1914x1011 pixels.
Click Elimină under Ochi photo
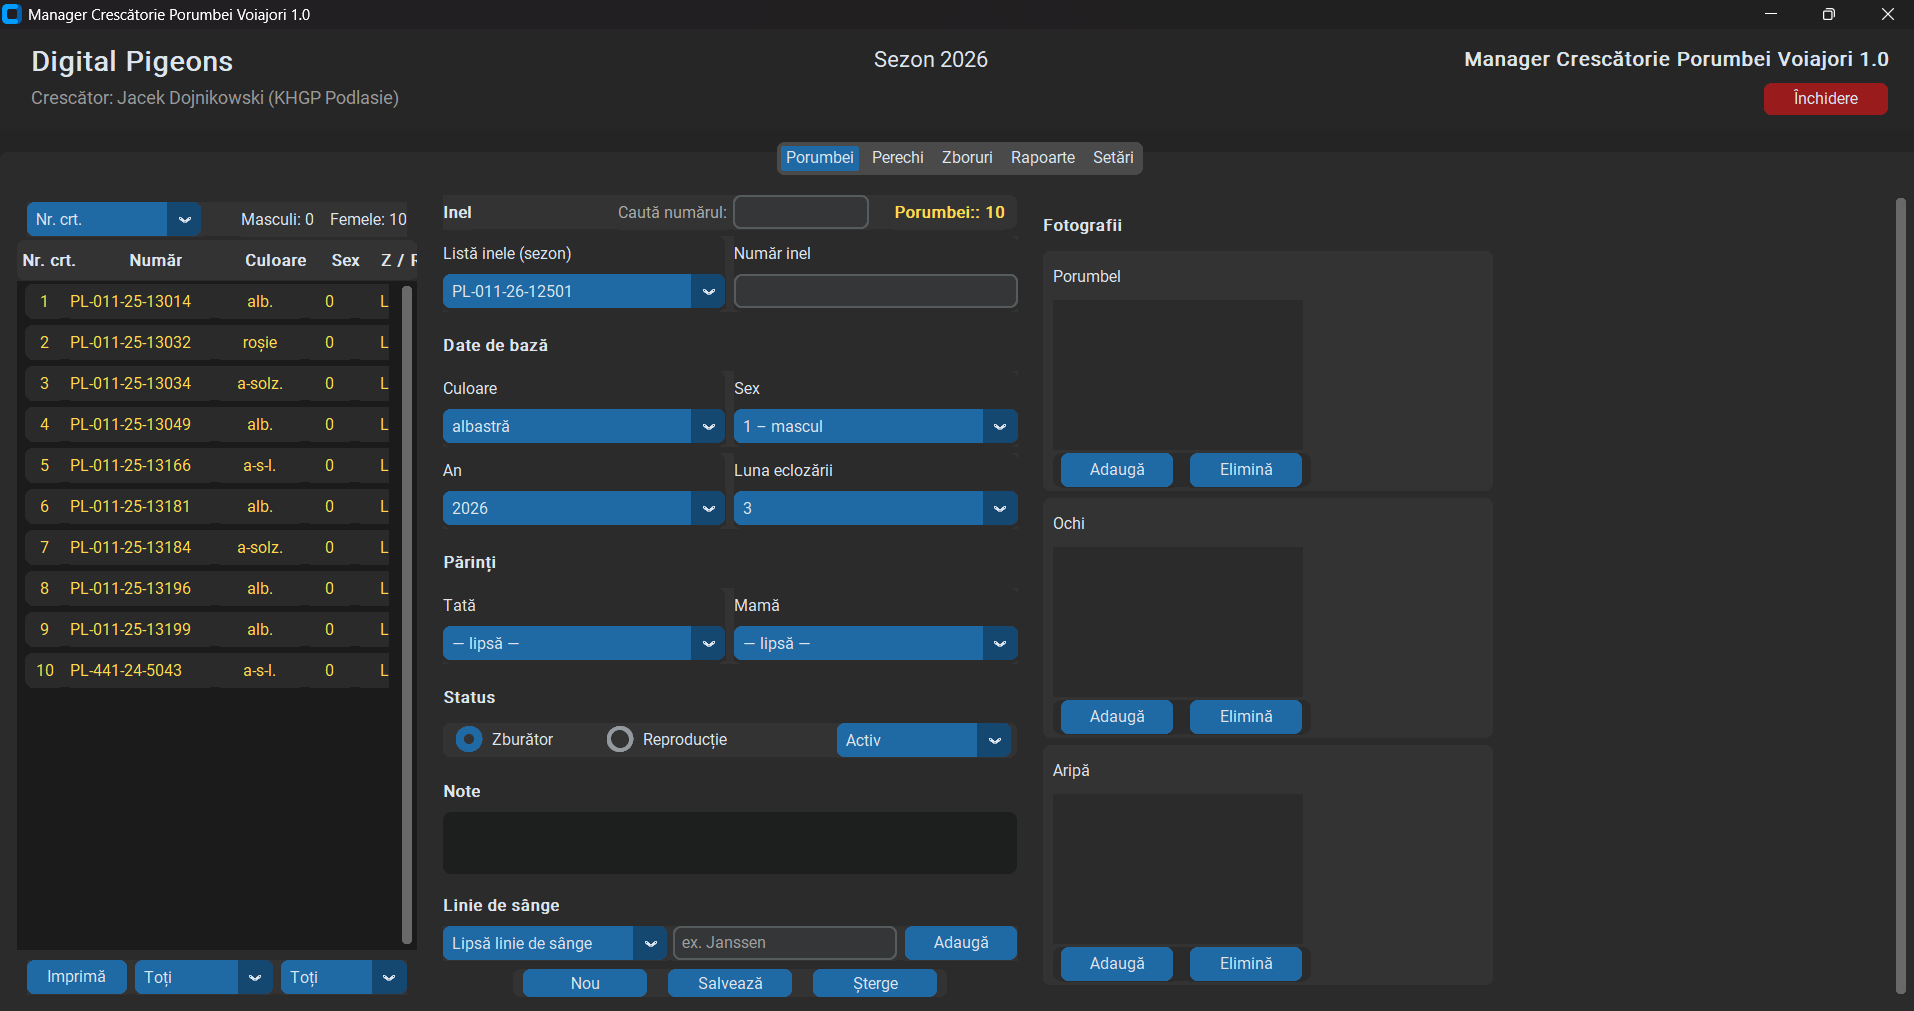(x=1246, y=716)
